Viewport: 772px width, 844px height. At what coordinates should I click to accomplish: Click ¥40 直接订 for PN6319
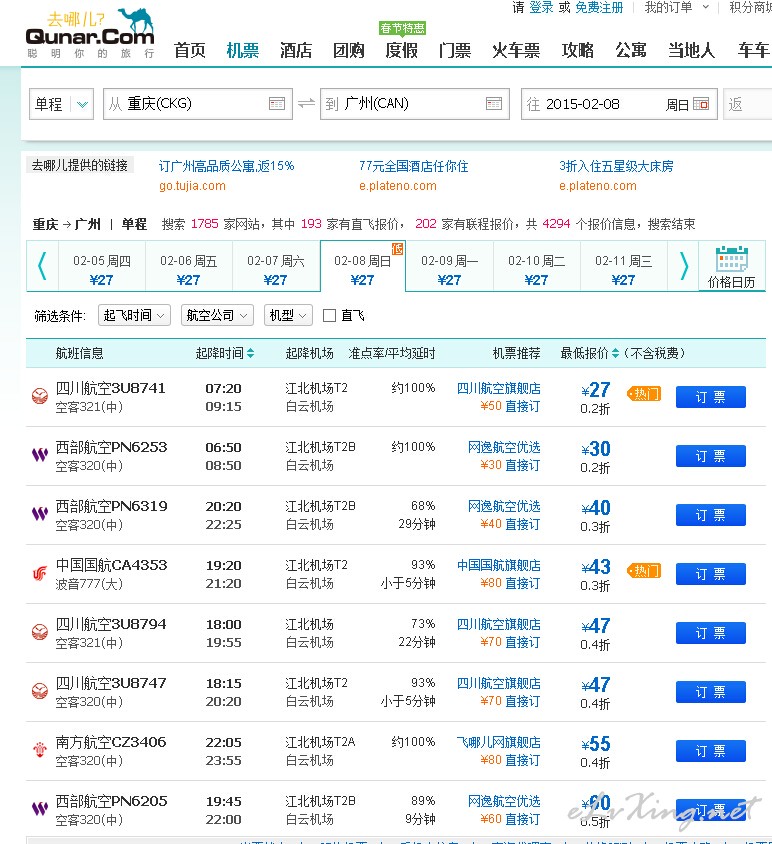point(510,524)
